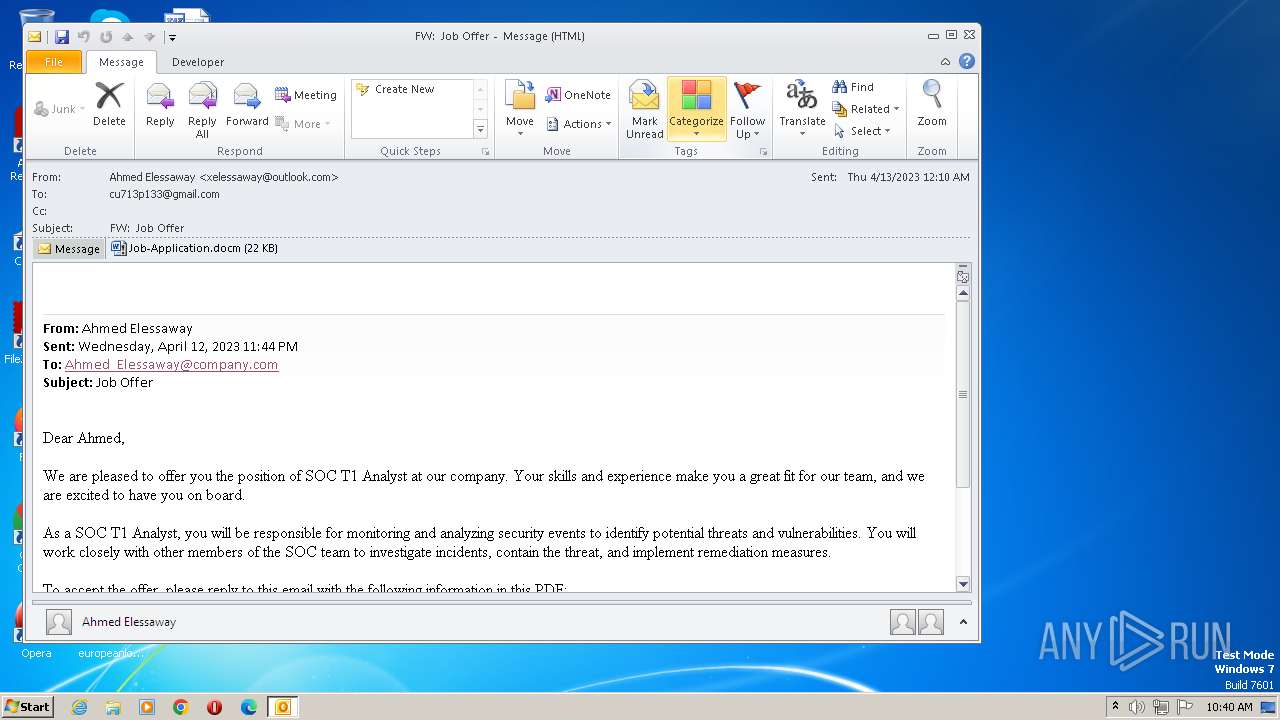Click the Save icon in Quick Access Toolbar
The height and width of the screenshot is (720, 1280).
62,37
